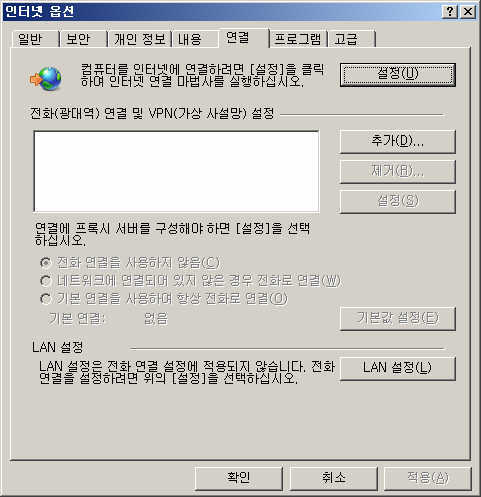Switch to the 보안 tab
The height and width of the screenshot is (497, 481).
(x=83, y=39)
